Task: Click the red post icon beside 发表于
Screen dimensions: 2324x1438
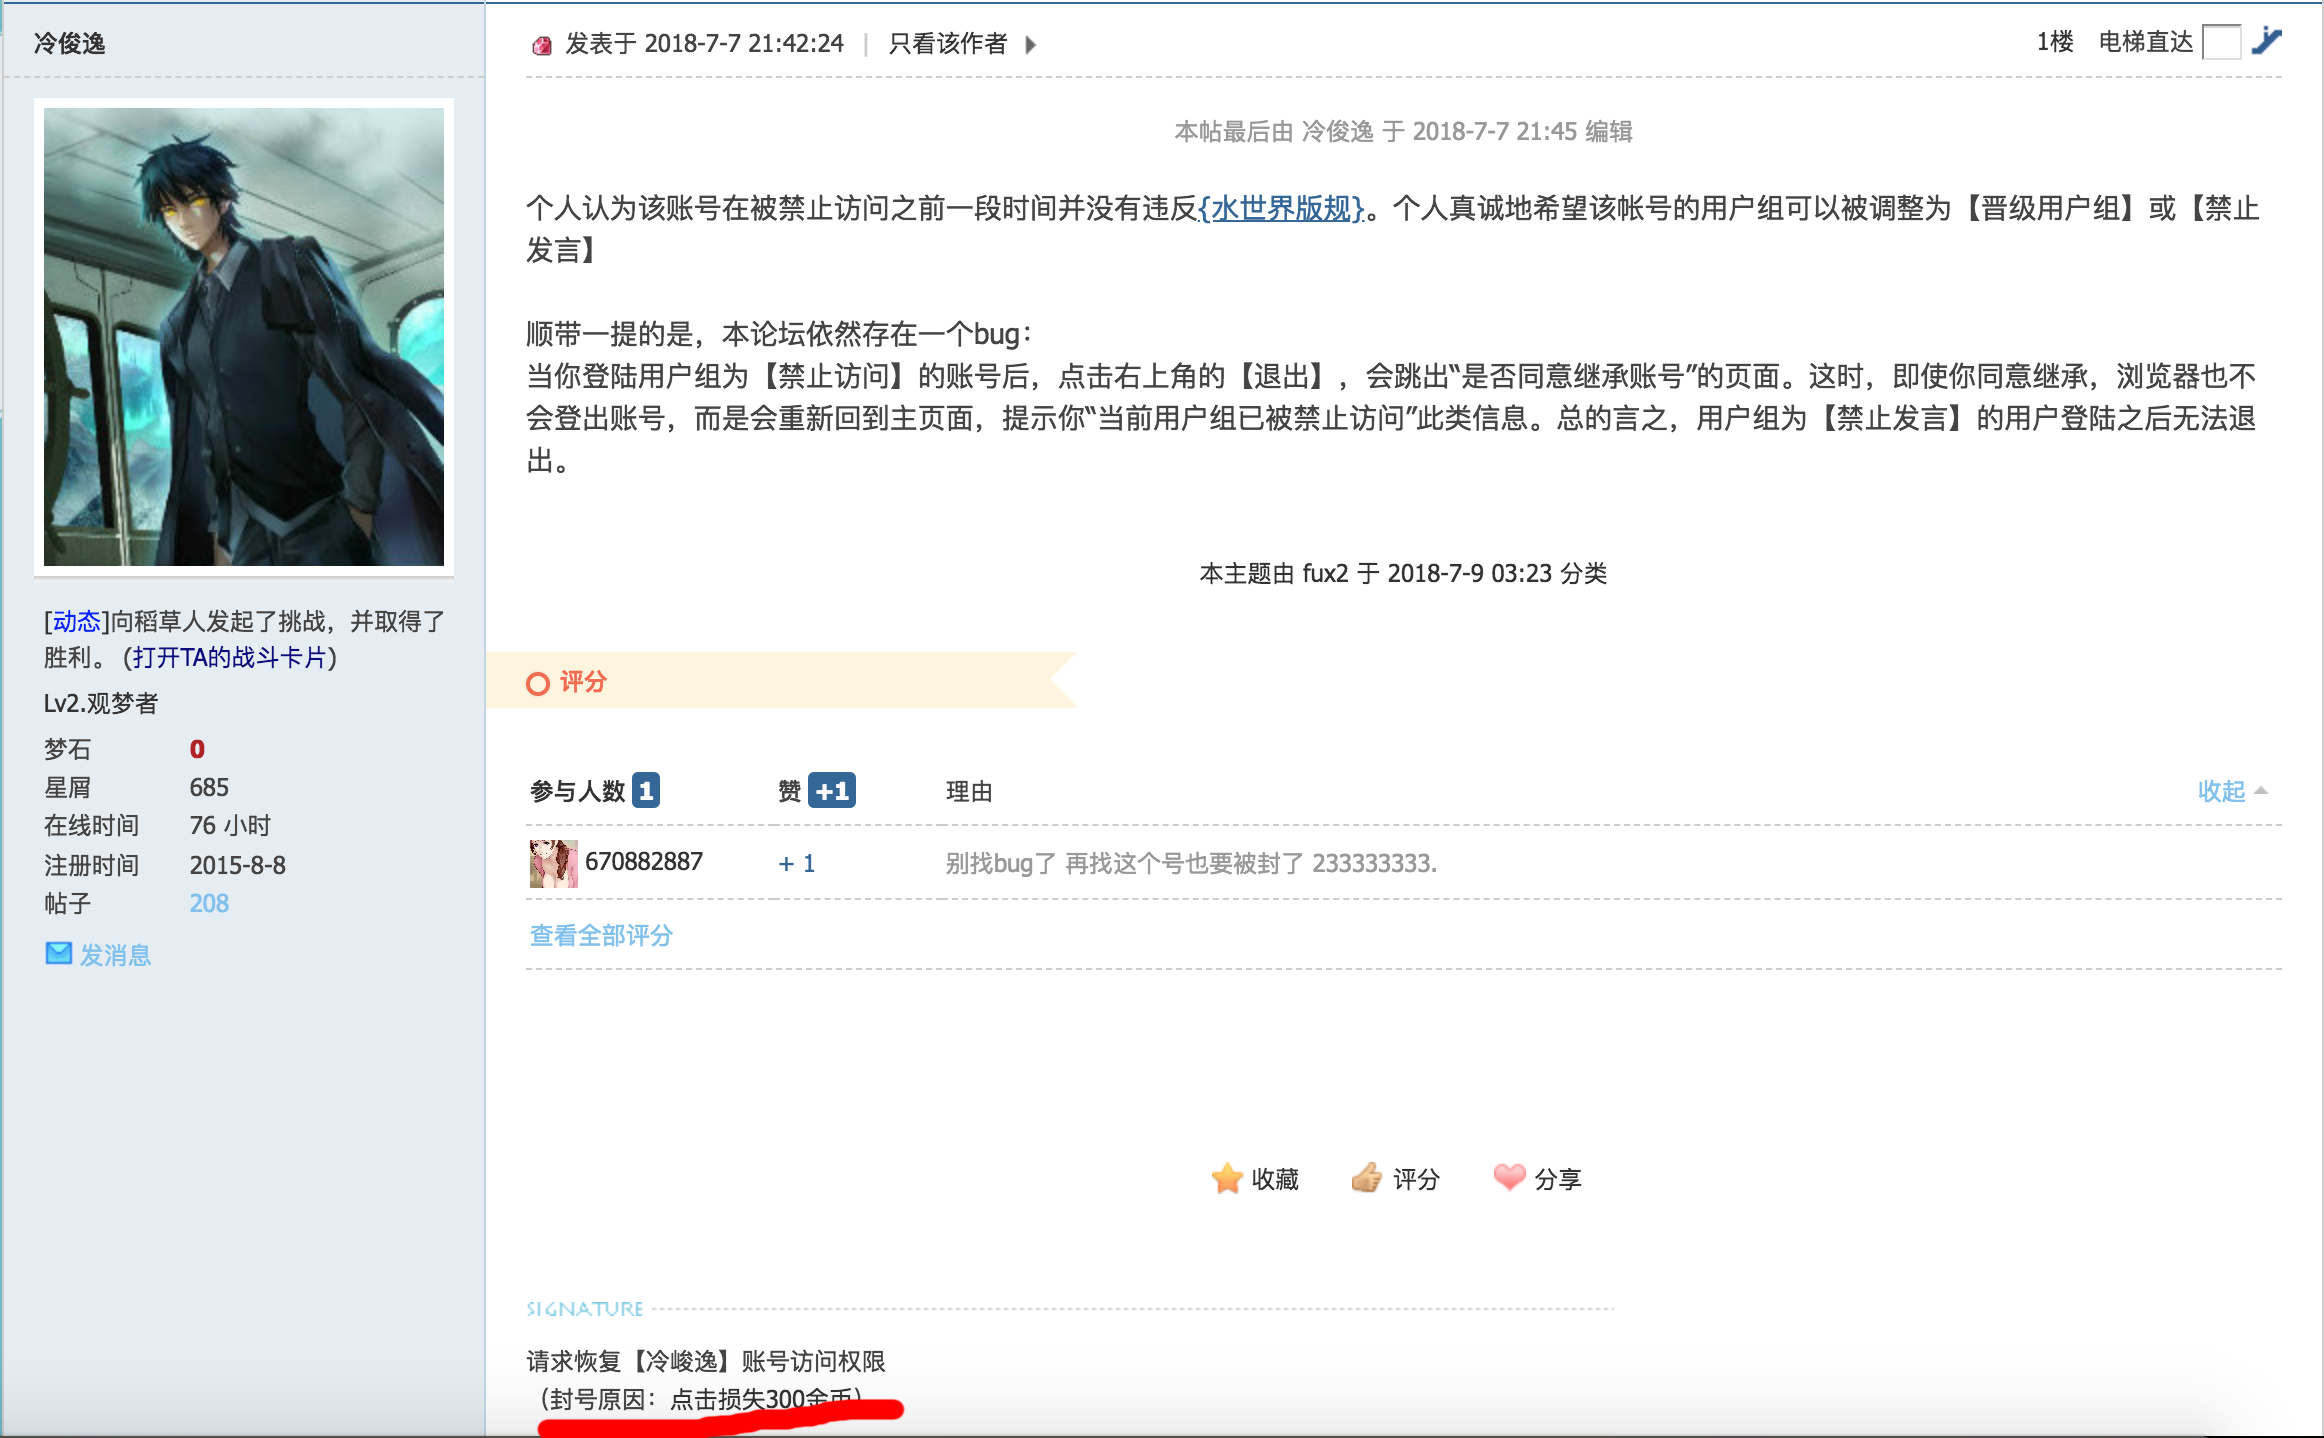Action: point(542,45)
